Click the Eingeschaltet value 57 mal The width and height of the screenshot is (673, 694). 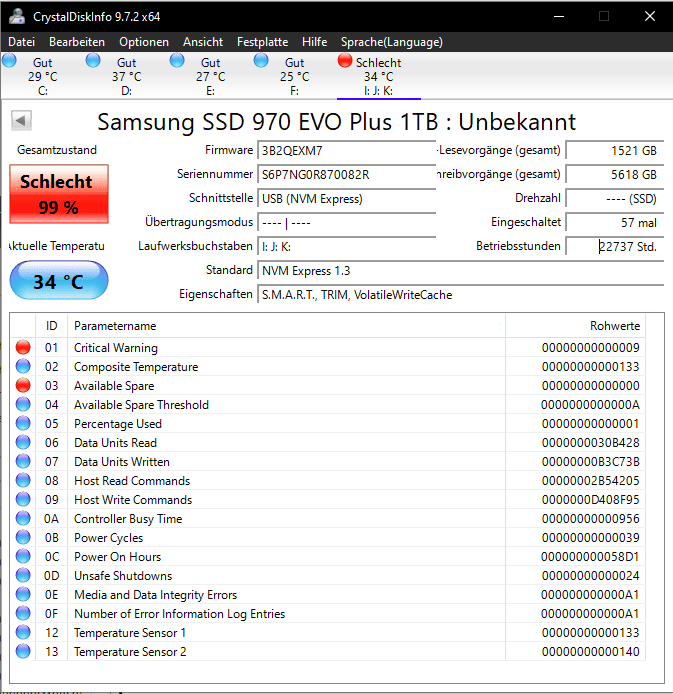[x=615, y=222]
